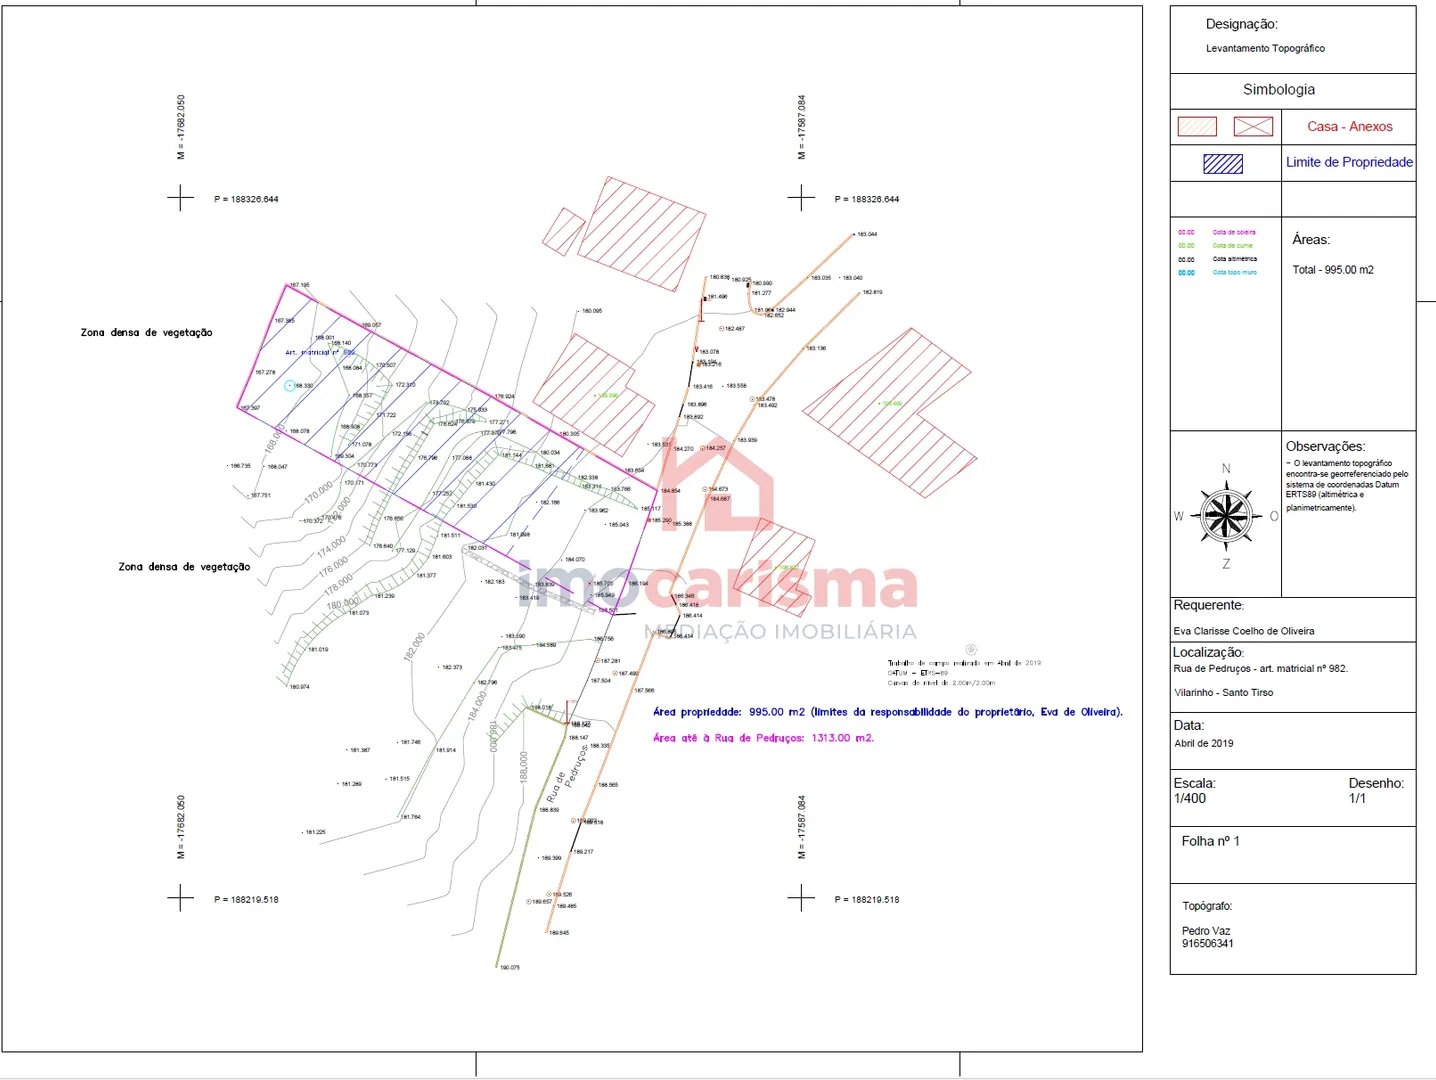Image resolution: width=1436 pixels, height=1080 pixels.
Task: Select 'Eva Clarisse Coelho de Oliveira' name
Action: [x=1244, y=631]
